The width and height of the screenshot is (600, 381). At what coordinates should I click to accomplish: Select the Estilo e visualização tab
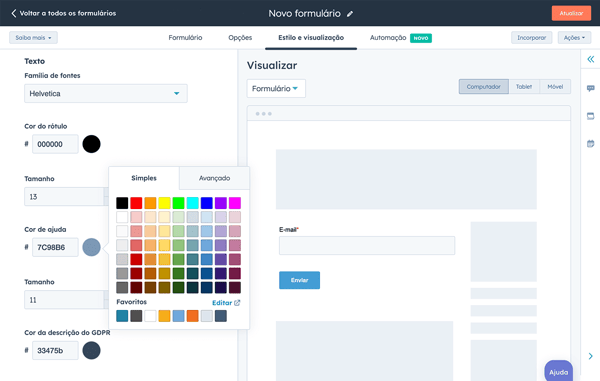311,37
